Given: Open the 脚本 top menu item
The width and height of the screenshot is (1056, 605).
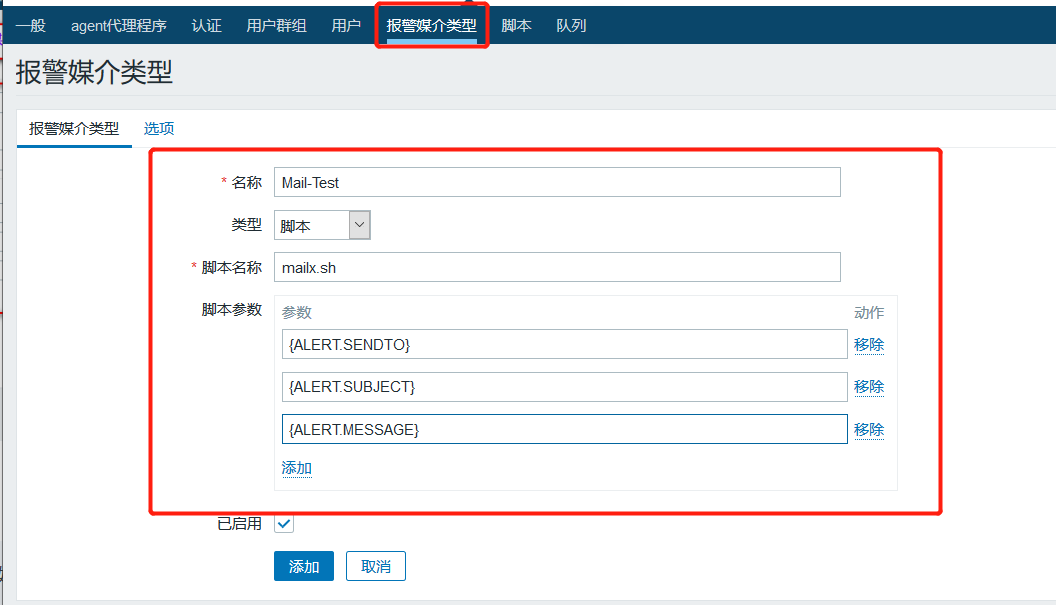Looking at the screenshot, I should pos(517,26).
